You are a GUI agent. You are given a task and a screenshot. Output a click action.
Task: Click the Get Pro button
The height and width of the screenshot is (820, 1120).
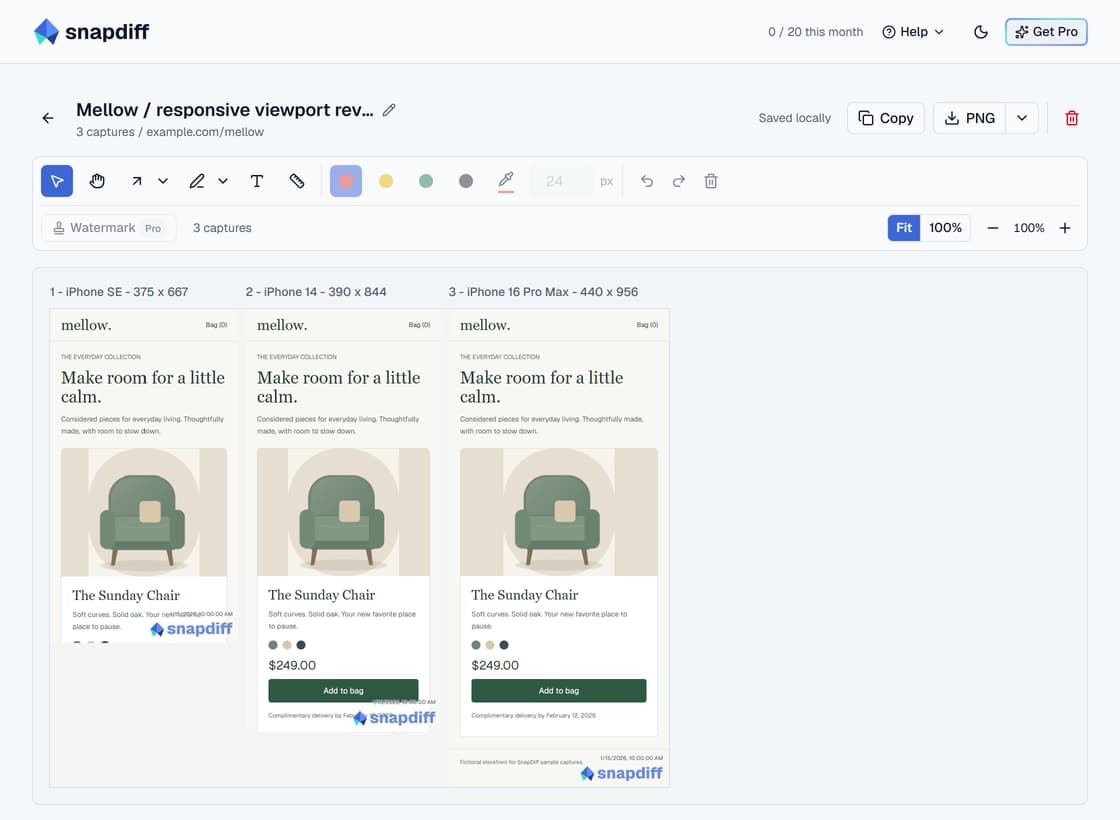(1046, 32)
